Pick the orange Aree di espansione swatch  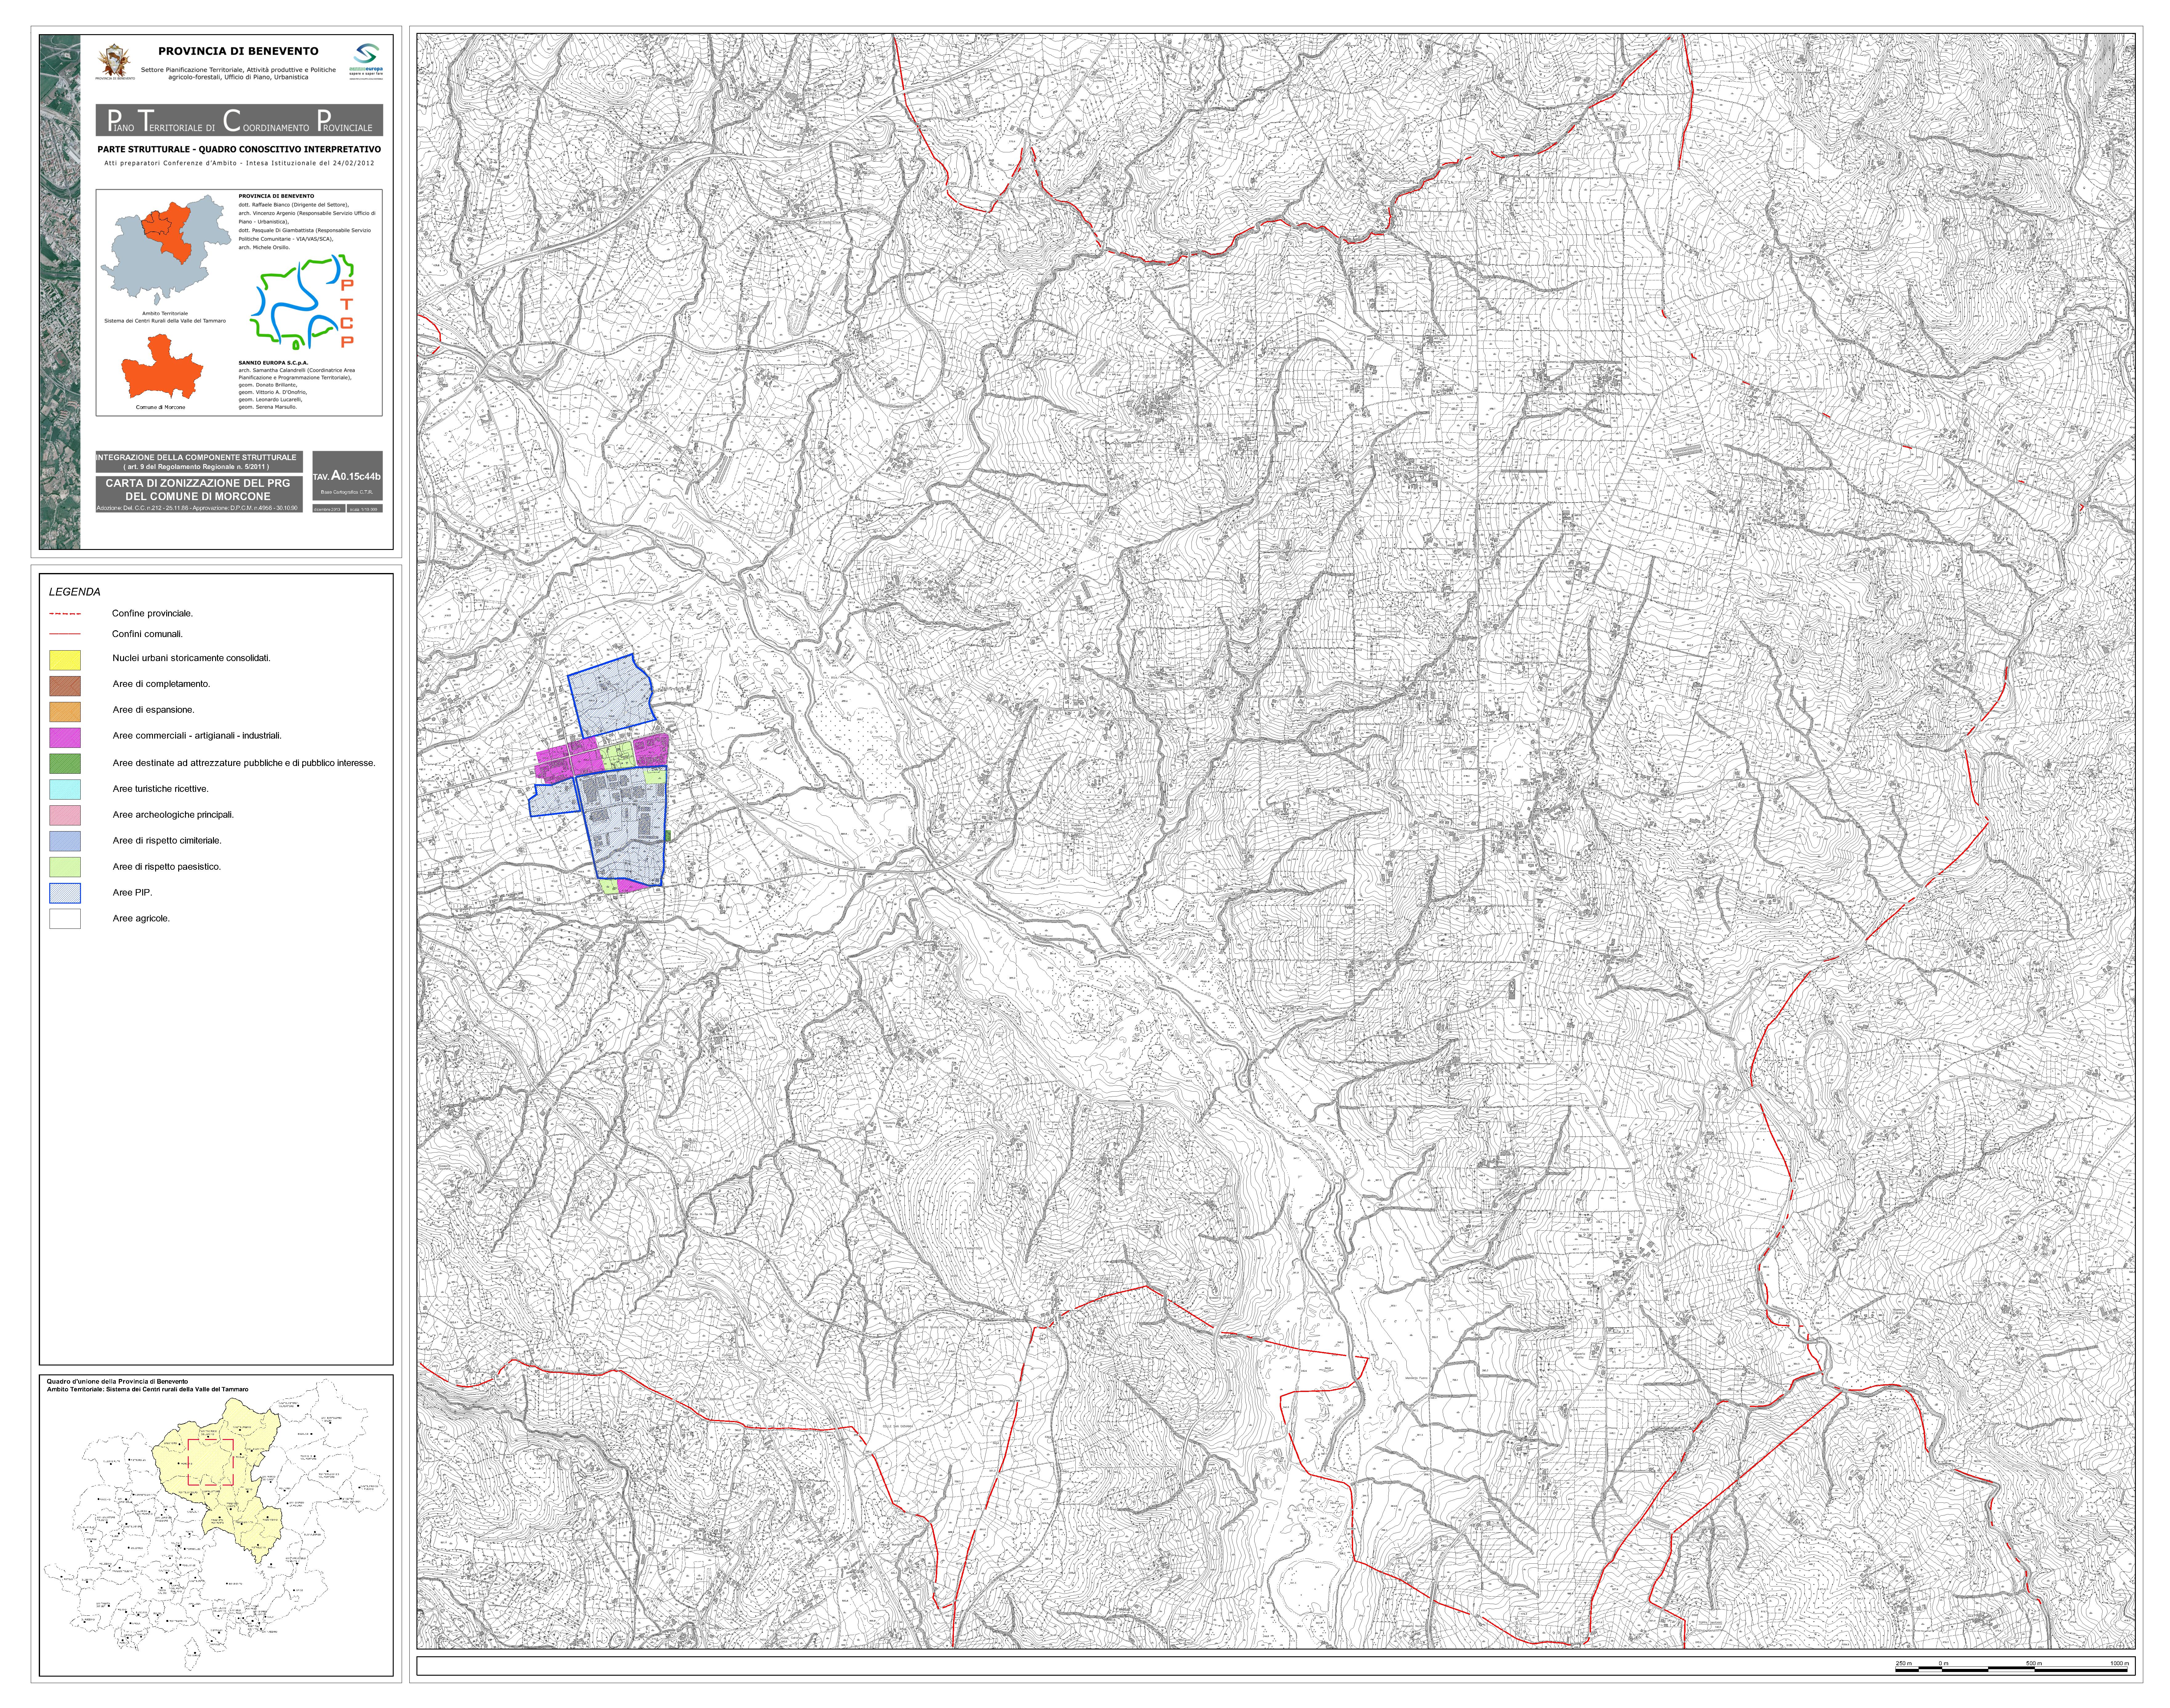tap(65, 712)
